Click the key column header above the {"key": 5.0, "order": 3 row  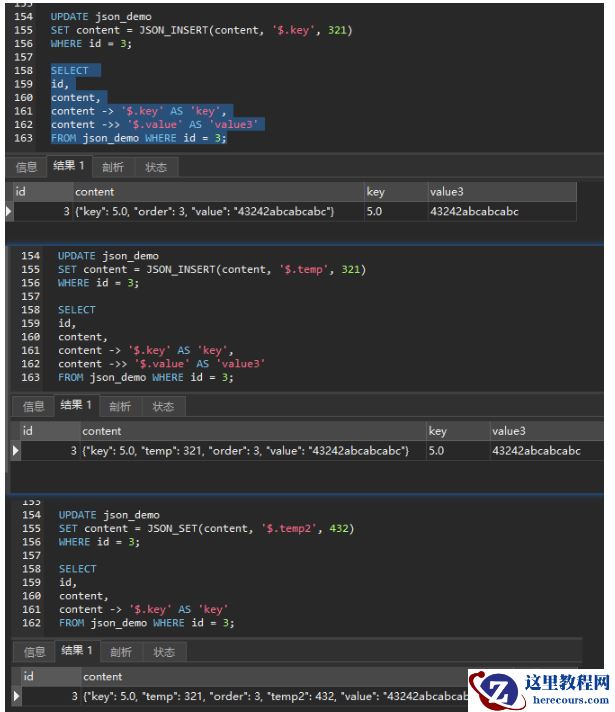396,192
